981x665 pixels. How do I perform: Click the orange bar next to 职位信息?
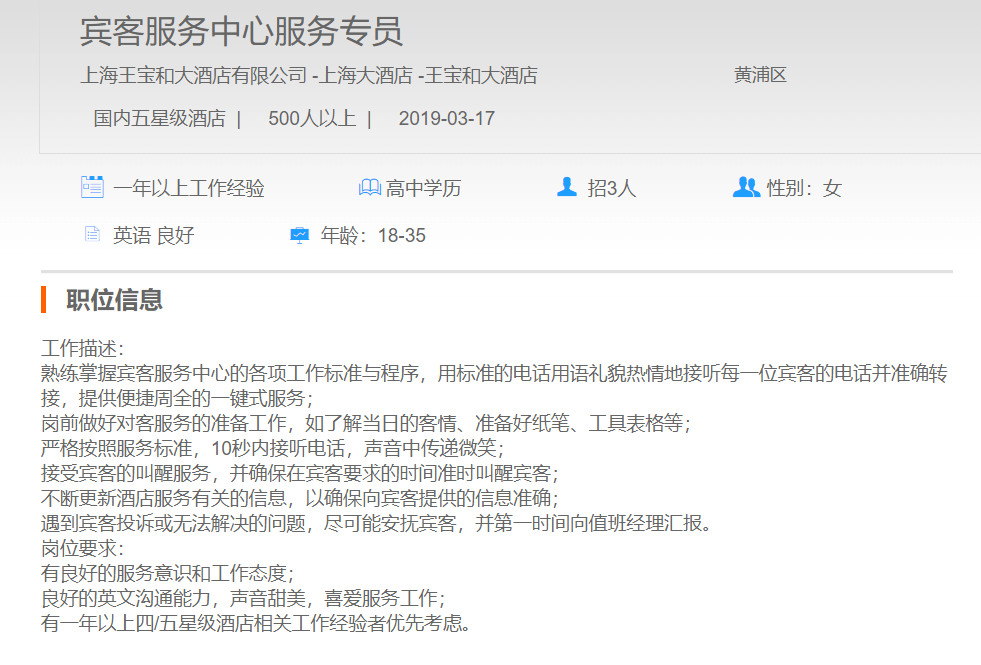(44, 299)
